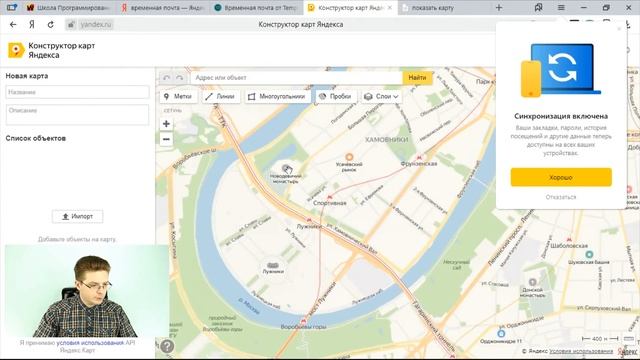Open a new browser tab

[x=499, y=7]
